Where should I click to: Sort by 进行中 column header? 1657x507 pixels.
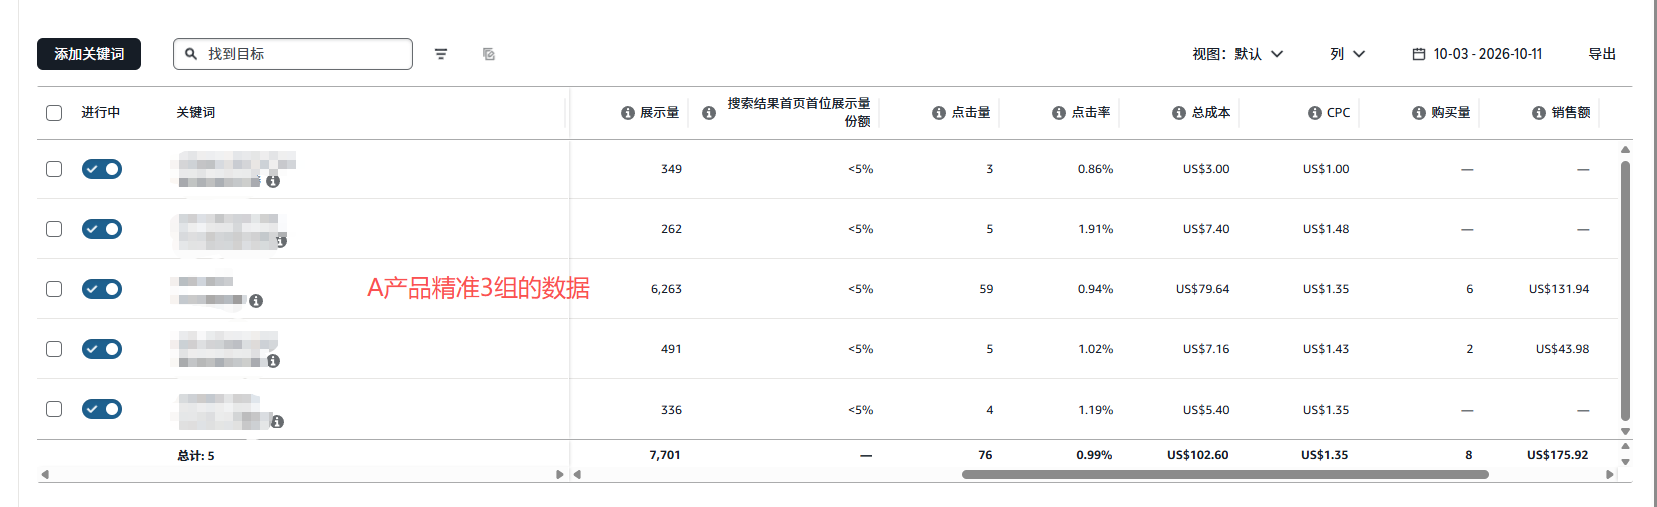100,113
